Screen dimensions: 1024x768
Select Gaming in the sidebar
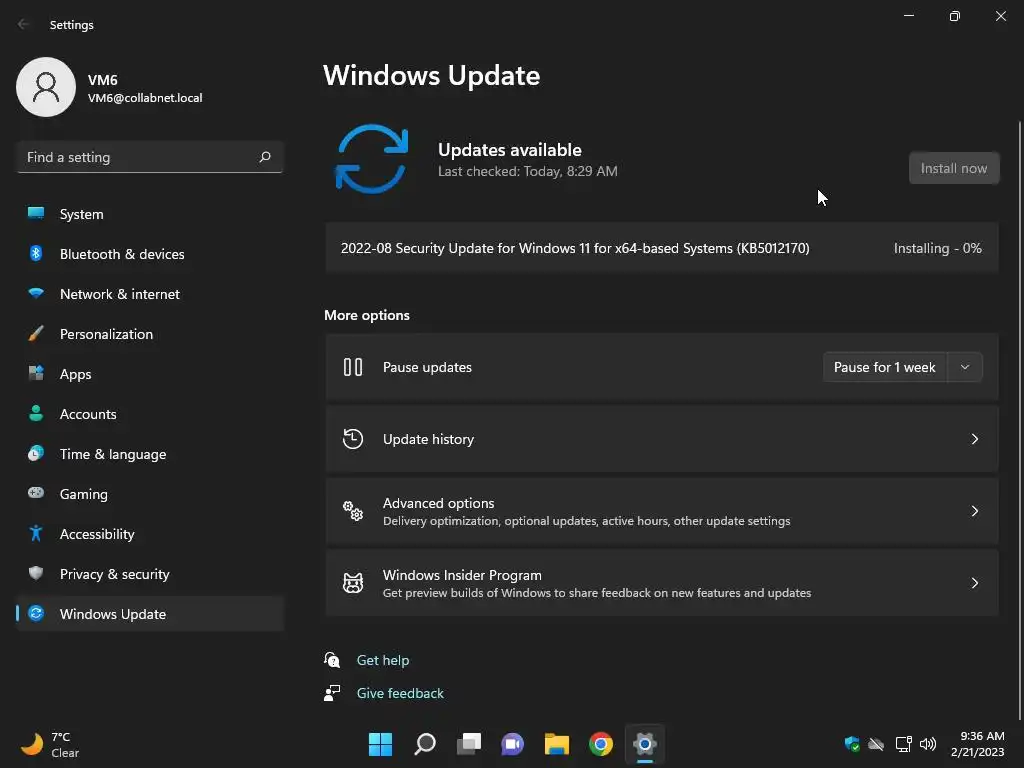pos(150,493)
